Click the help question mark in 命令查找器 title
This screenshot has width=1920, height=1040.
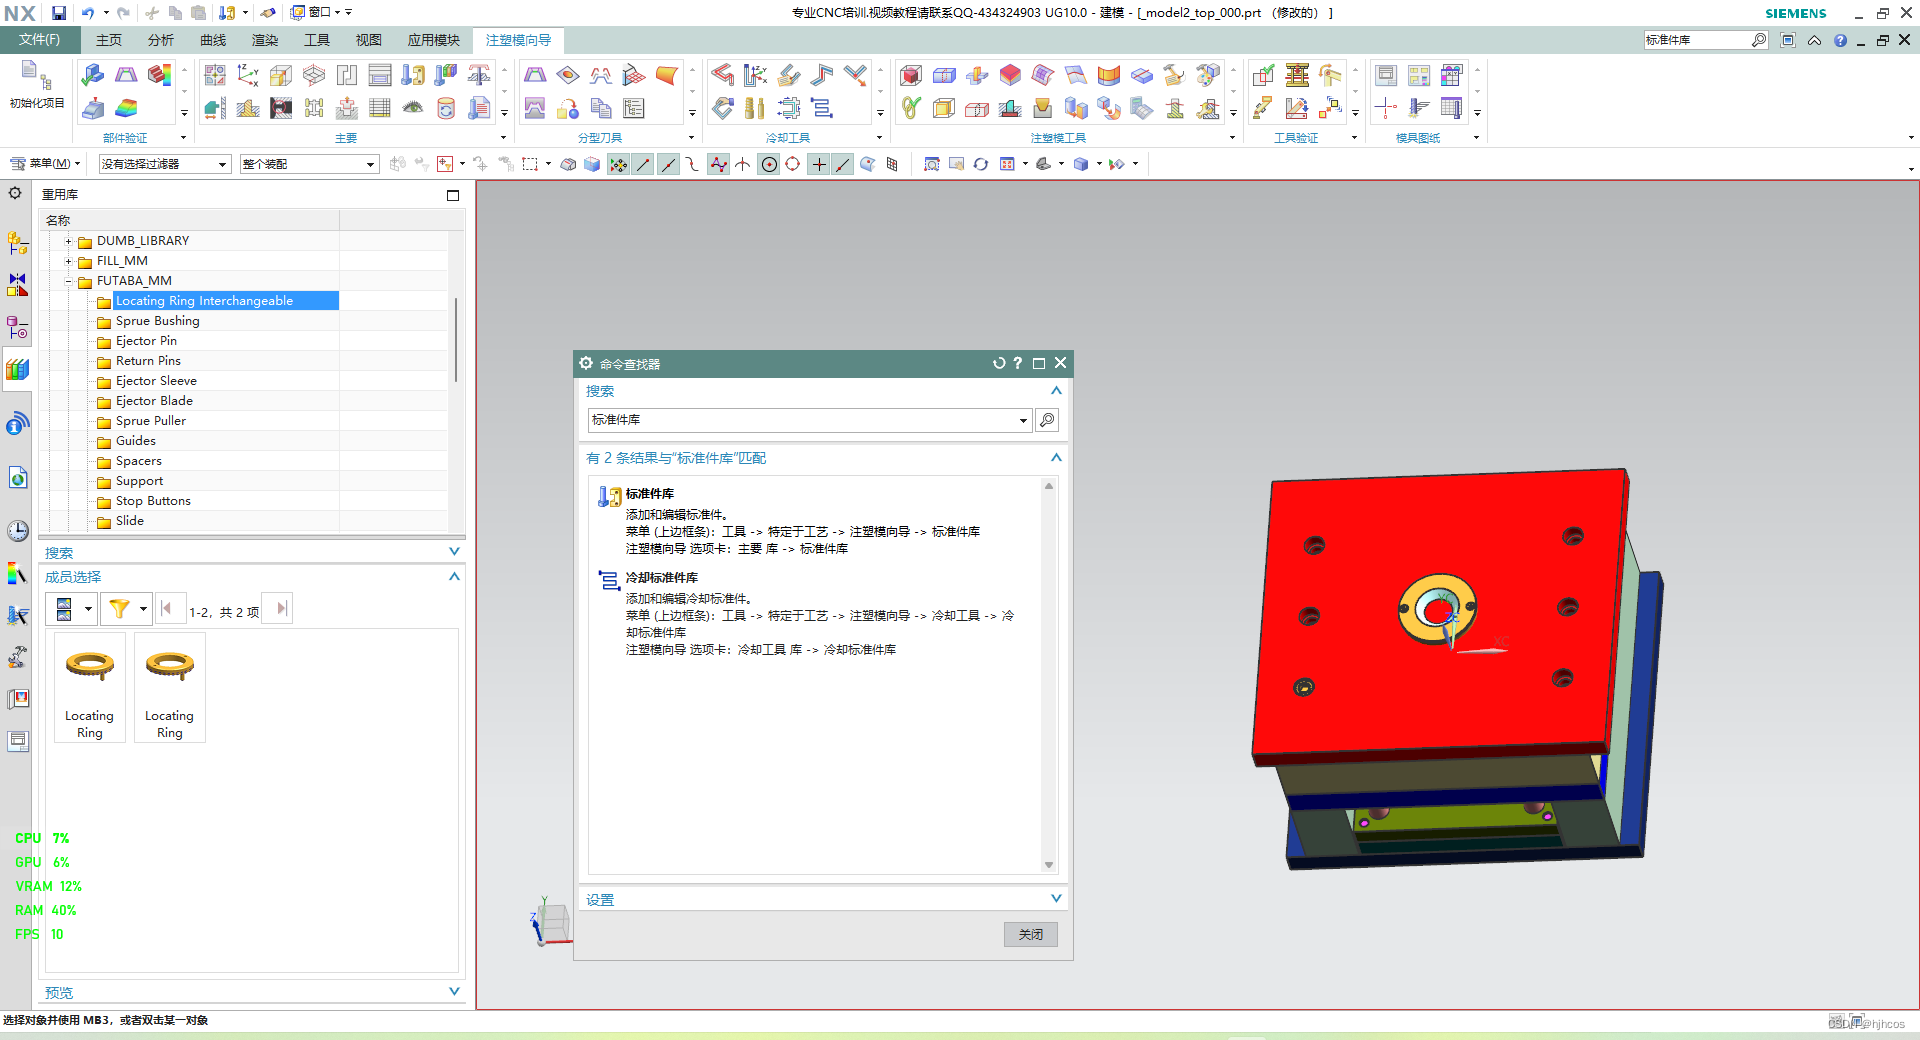pyautogui.click(x=1018, y=363)
